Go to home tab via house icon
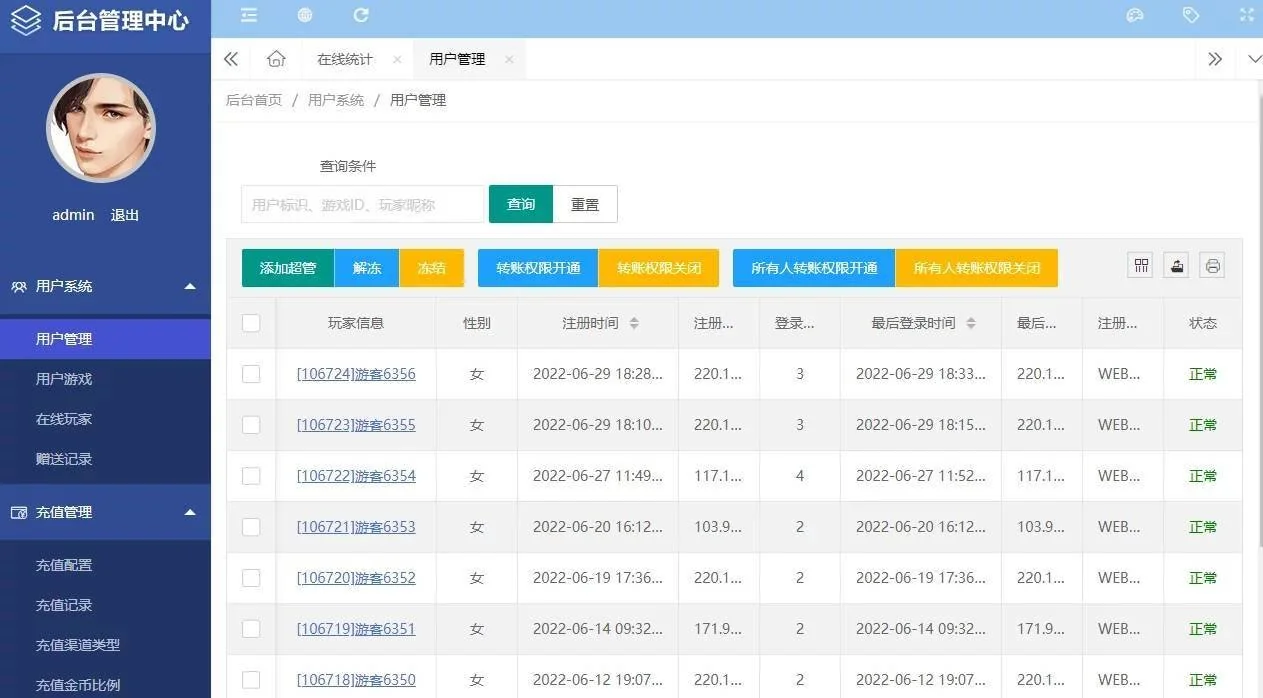Image resolution: width=1263 pixels, height=698 pixels. tap(276, 59)
